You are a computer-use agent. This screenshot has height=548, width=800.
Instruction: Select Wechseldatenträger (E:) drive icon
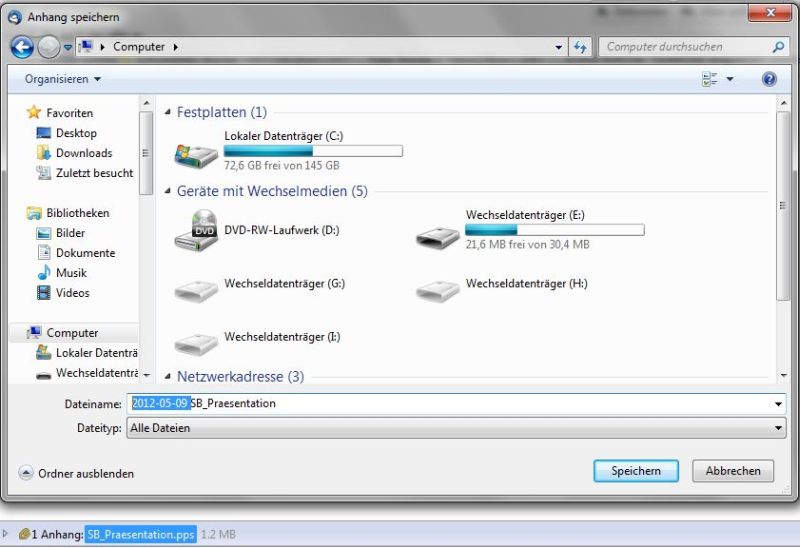click(x=437, y=237)
